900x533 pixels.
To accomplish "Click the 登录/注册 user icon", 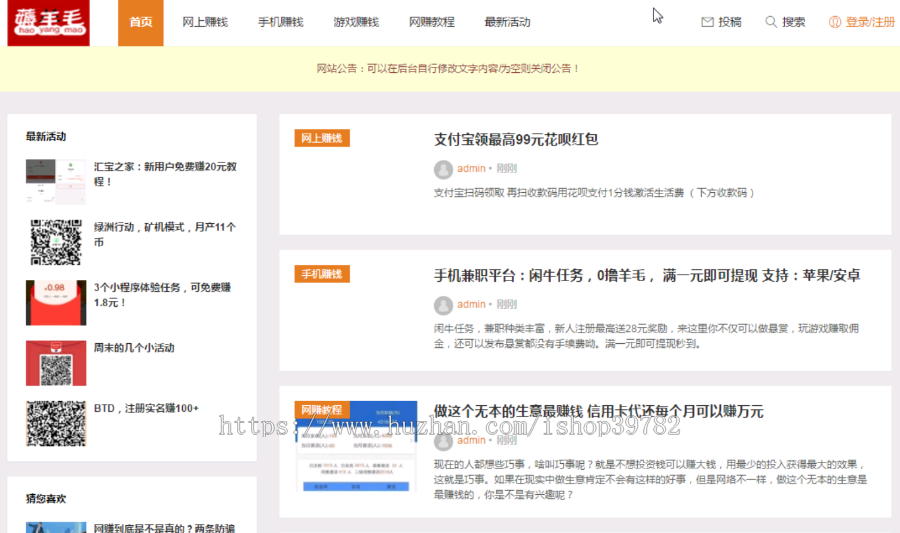I will (x=835, y=22).
